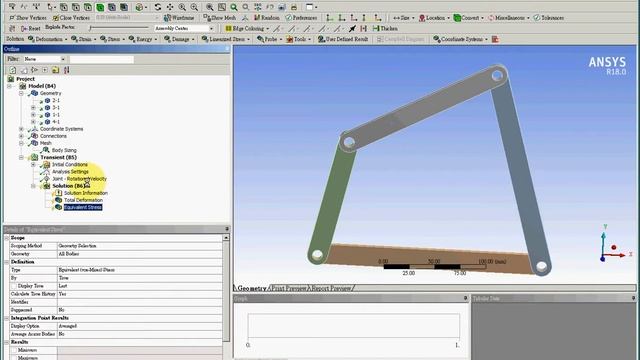Select Body Sizing in tree
Viewport: 640px width, 360px height.
64,150
